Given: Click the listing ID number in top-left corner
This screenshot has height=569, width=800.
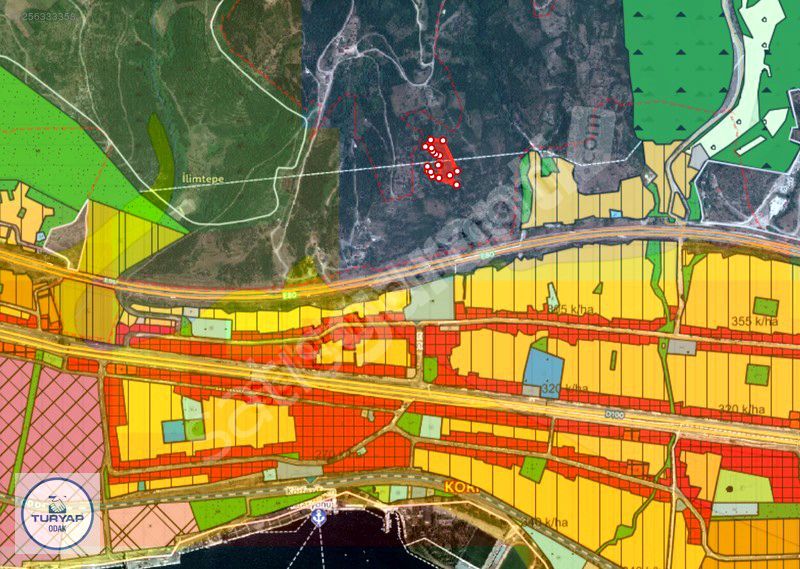Looking at the screenshot, I should [x=38, y=17].
